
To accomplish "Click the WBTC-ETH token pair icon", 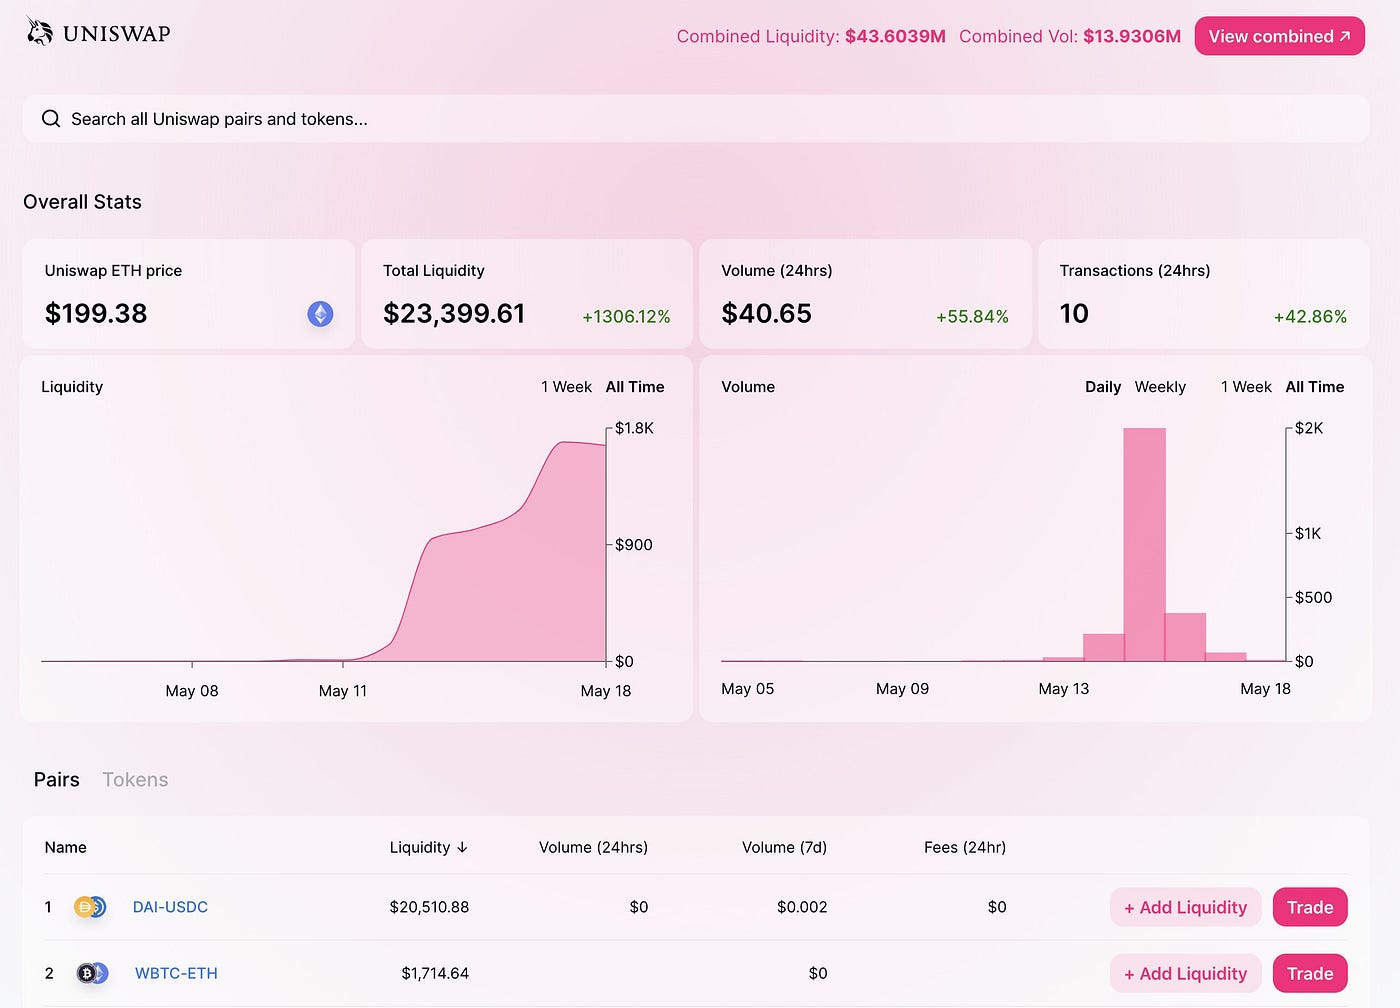I will pyautogui.click(x=92, y=973).
